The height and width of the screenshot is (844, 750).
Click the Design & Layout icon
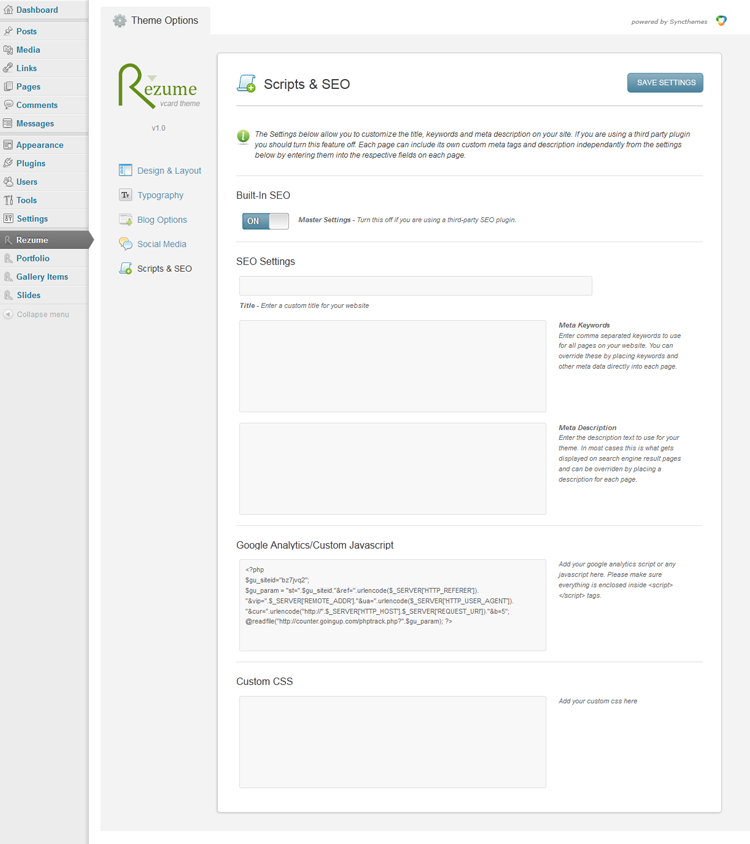[125, 171]
